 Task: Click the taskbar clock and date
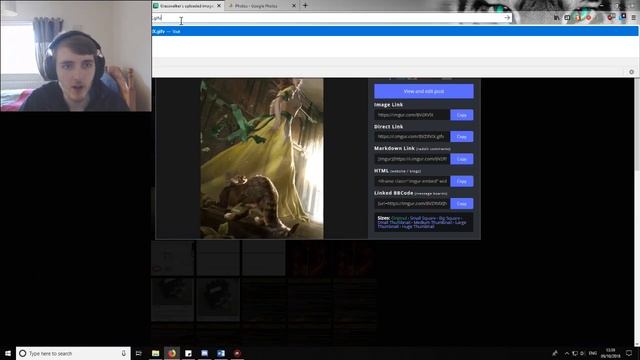pyautogui.click(x=611, y=353)
